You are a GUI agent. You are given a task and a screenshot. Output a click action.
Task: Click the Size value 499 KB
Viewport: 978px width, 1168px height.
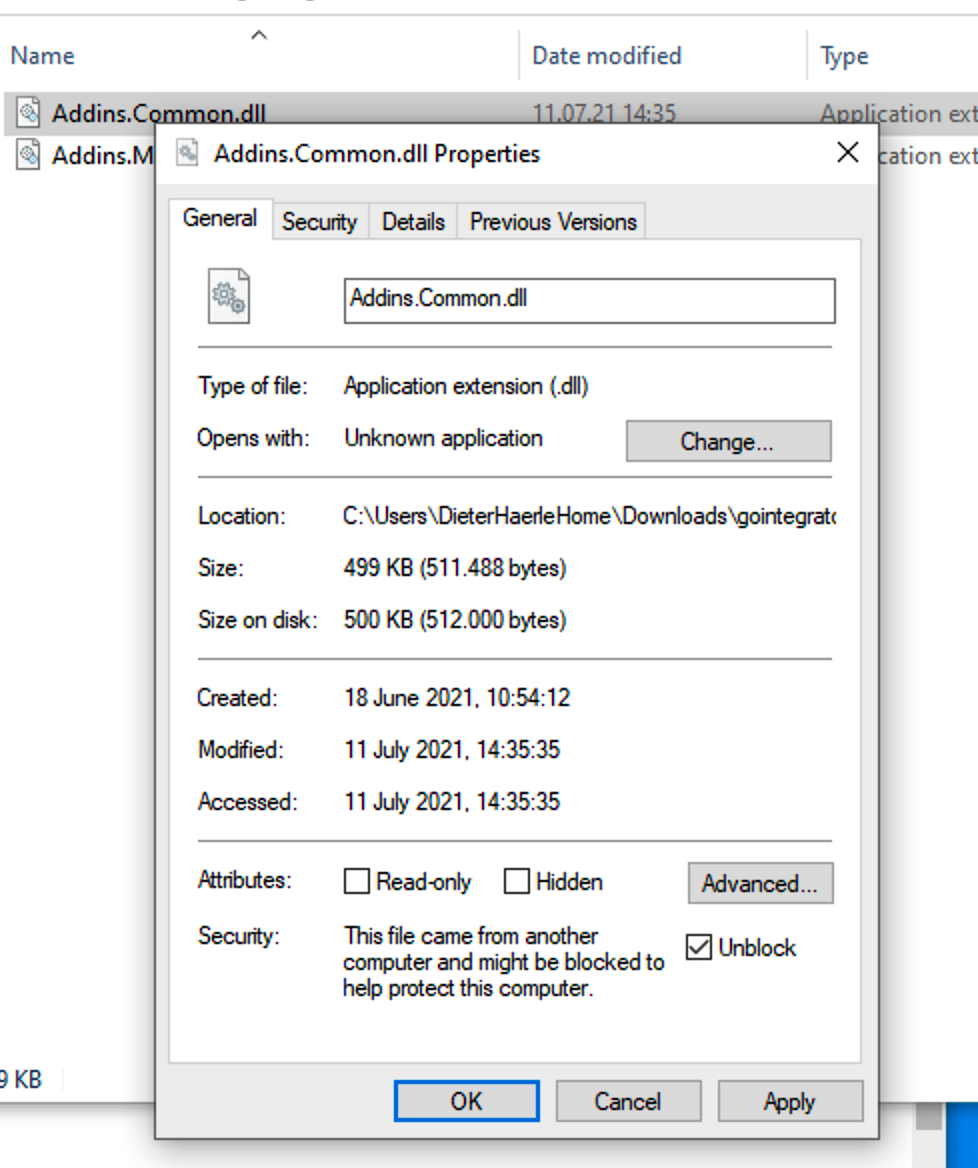coord(454,568)
